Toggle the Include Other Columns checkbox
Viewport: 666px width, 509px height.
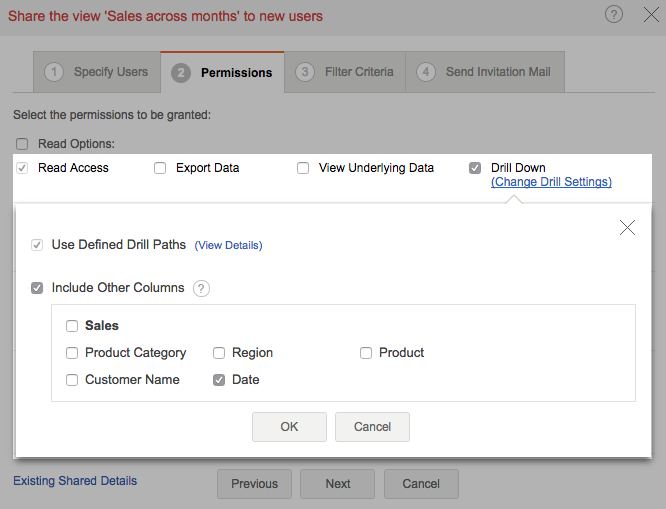point(37,288)
